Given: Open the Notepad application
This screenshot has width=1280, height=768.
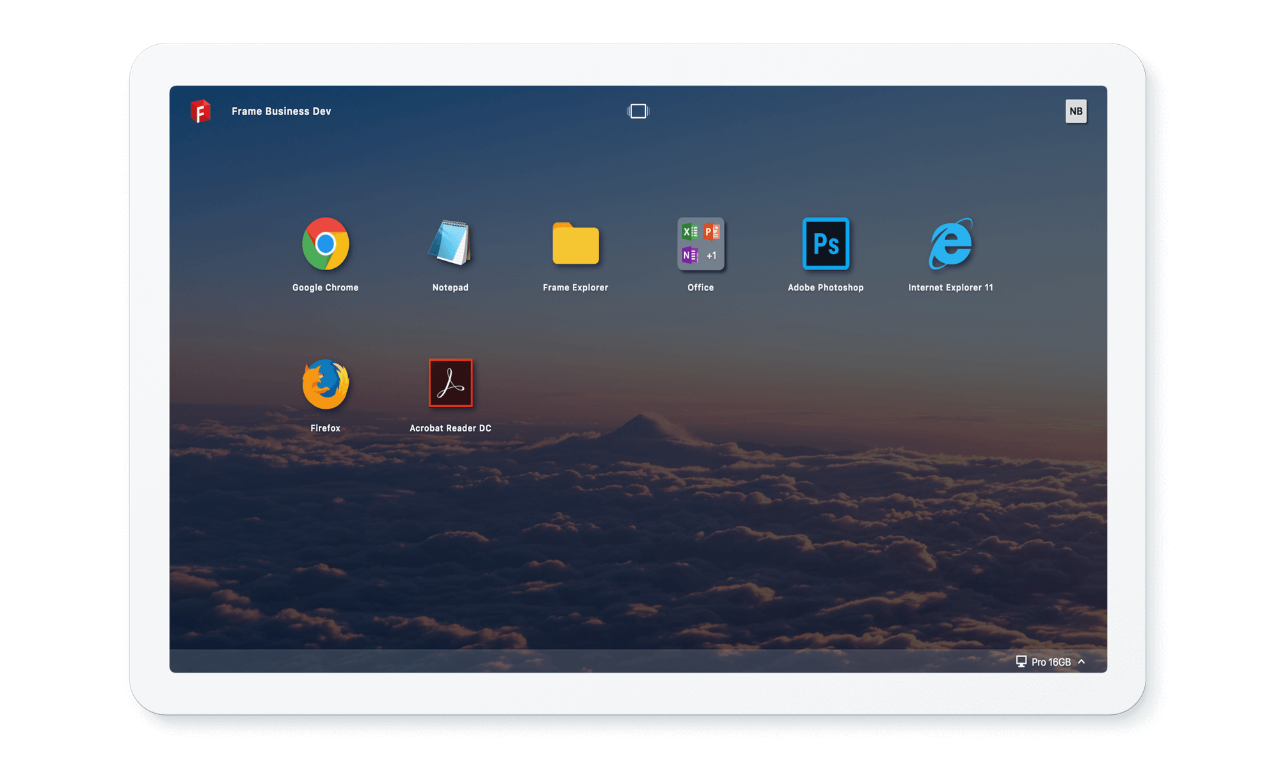Looking at the screenshot, I should [x=450, y=243].
